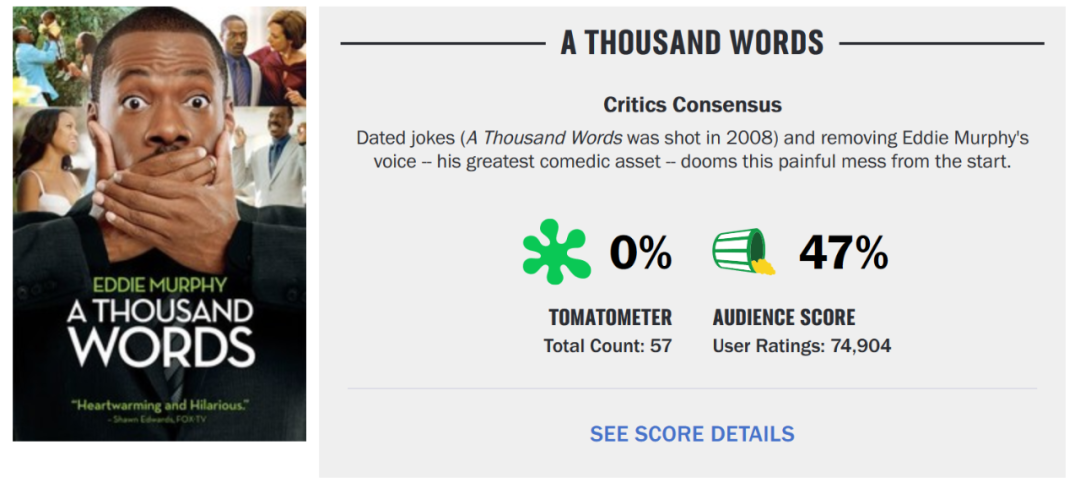Image resolution: width=1080 pixels, height=483 pixels.
Task: Click the divider line above score details
Action: point(692,389)
